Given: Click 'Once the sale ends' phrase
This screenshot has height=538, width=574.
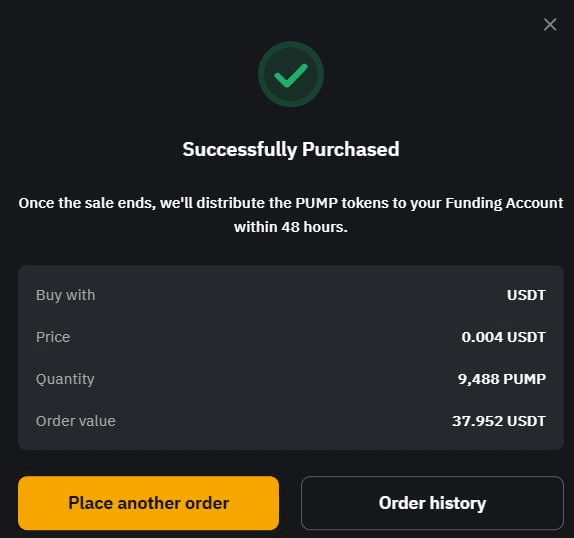Looking at the screenshot, I should click(x=87, y=203).
